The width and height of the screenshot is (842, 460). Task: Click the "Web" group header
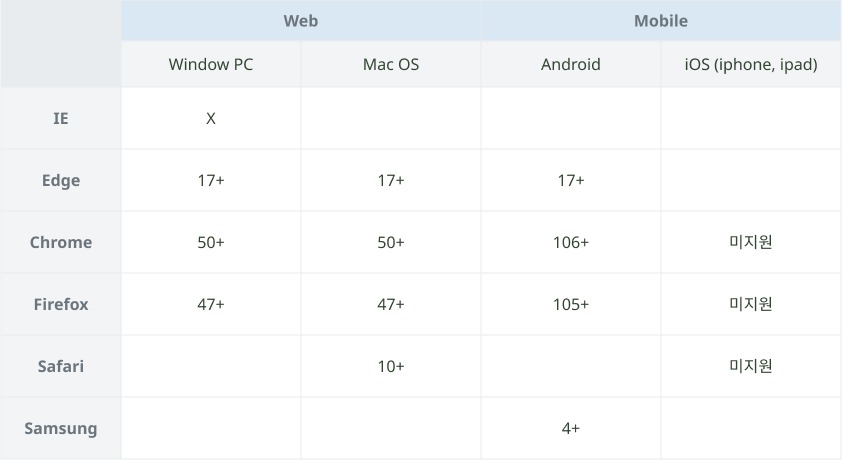(x=301, y=21)
